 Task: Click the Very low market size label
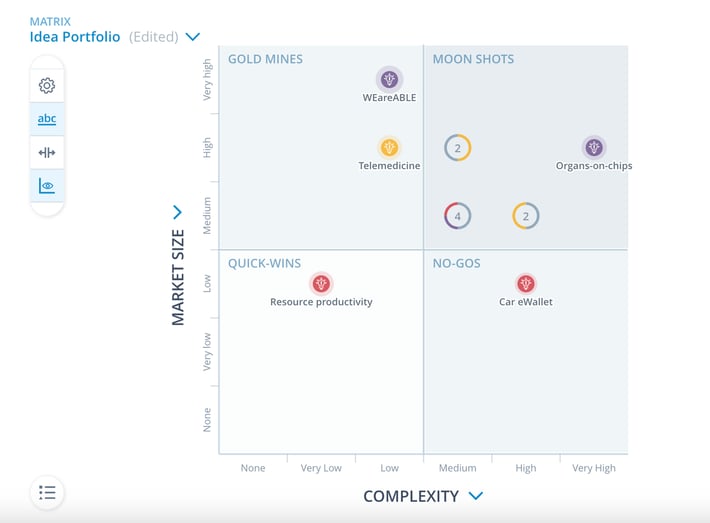pos(207,352)
